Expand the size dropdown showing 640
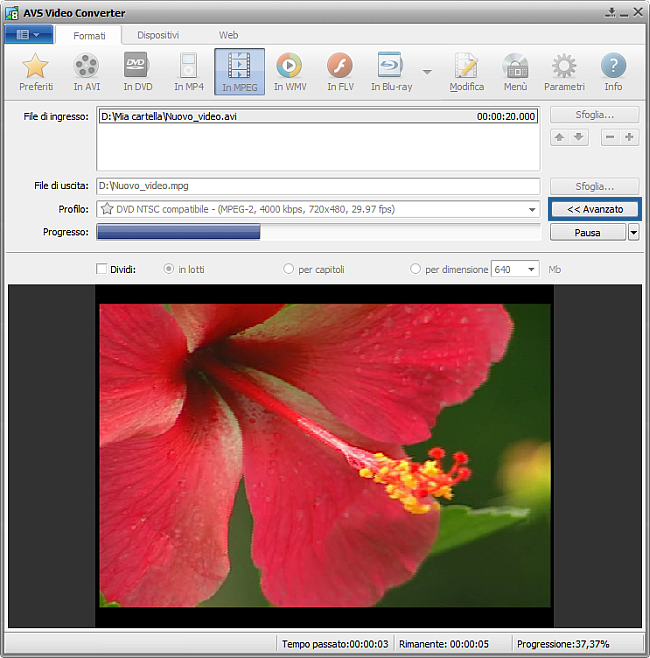Image resolution: width=650 pixels, height=658 pixels. click(x=530, y=269)
